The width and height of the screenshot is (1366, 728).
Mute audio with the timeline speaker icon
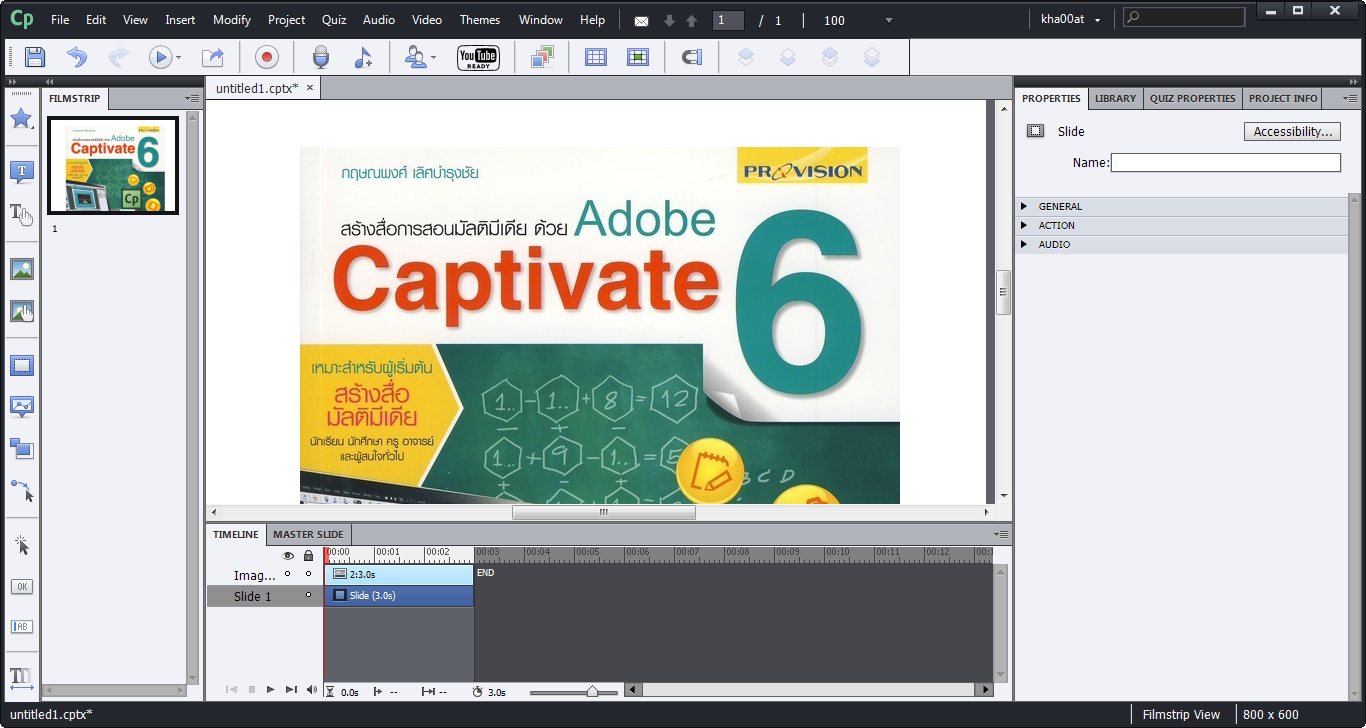point(311,689)
